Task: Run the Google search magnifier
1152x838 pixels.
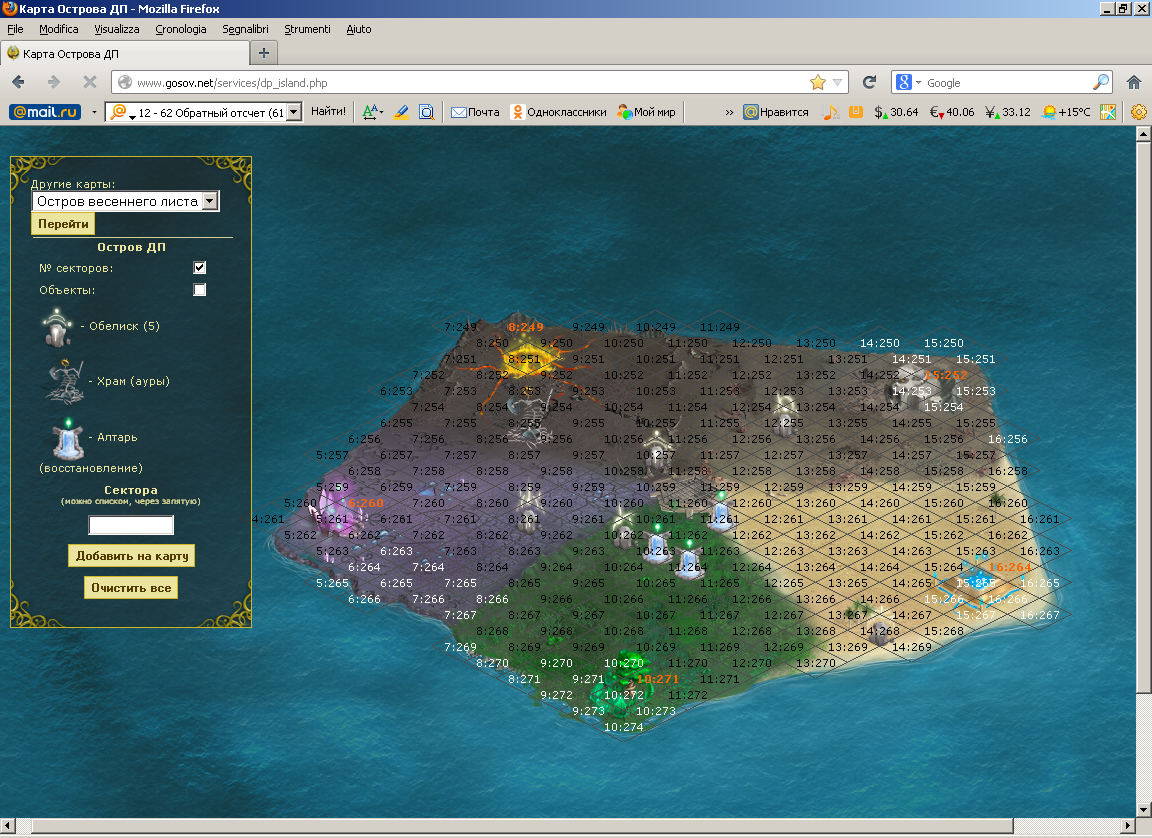Action: (x=1101, y=82)
